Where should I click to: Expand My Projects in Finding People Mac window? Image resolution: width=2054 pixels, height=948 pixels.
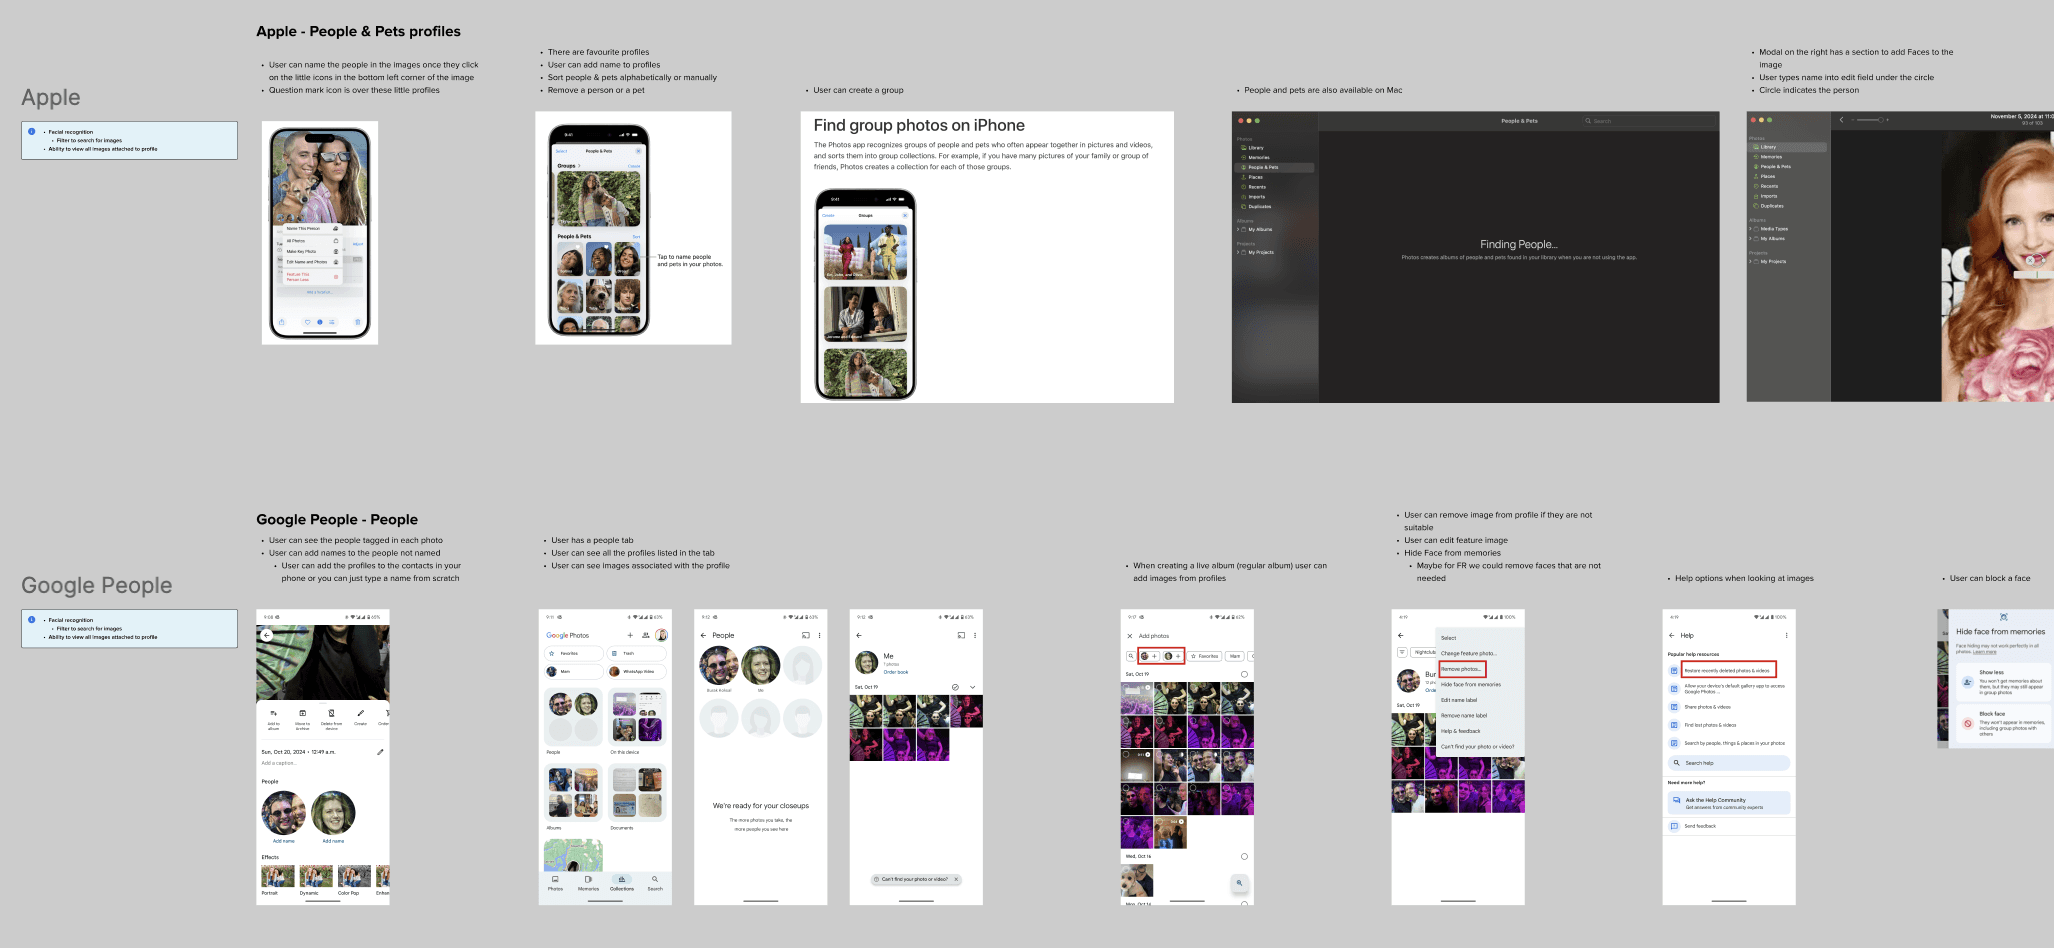point(1238,253)
